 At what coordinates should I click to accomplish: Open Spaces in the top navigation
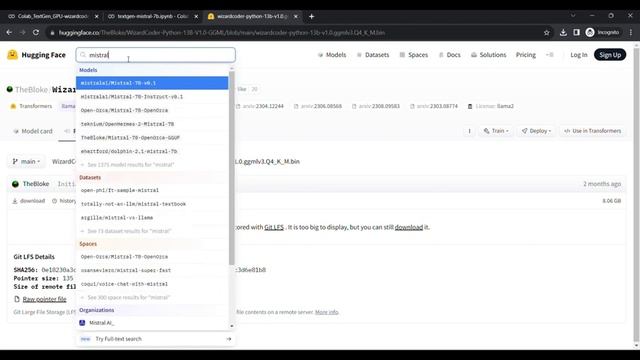(414, 55)
